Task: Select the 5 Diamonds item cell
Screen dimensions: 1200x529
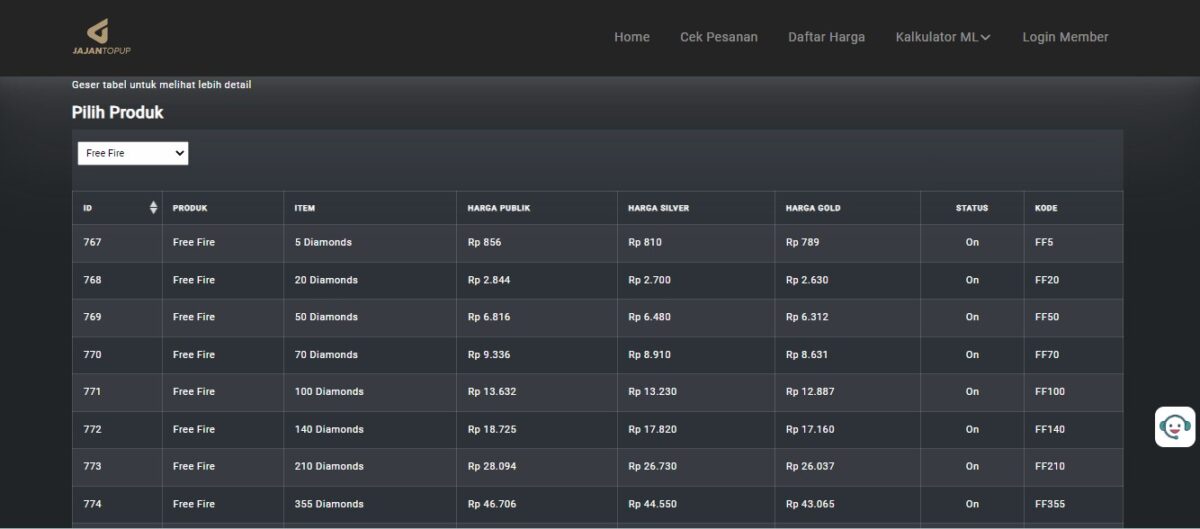Action: tap(323, 242)
